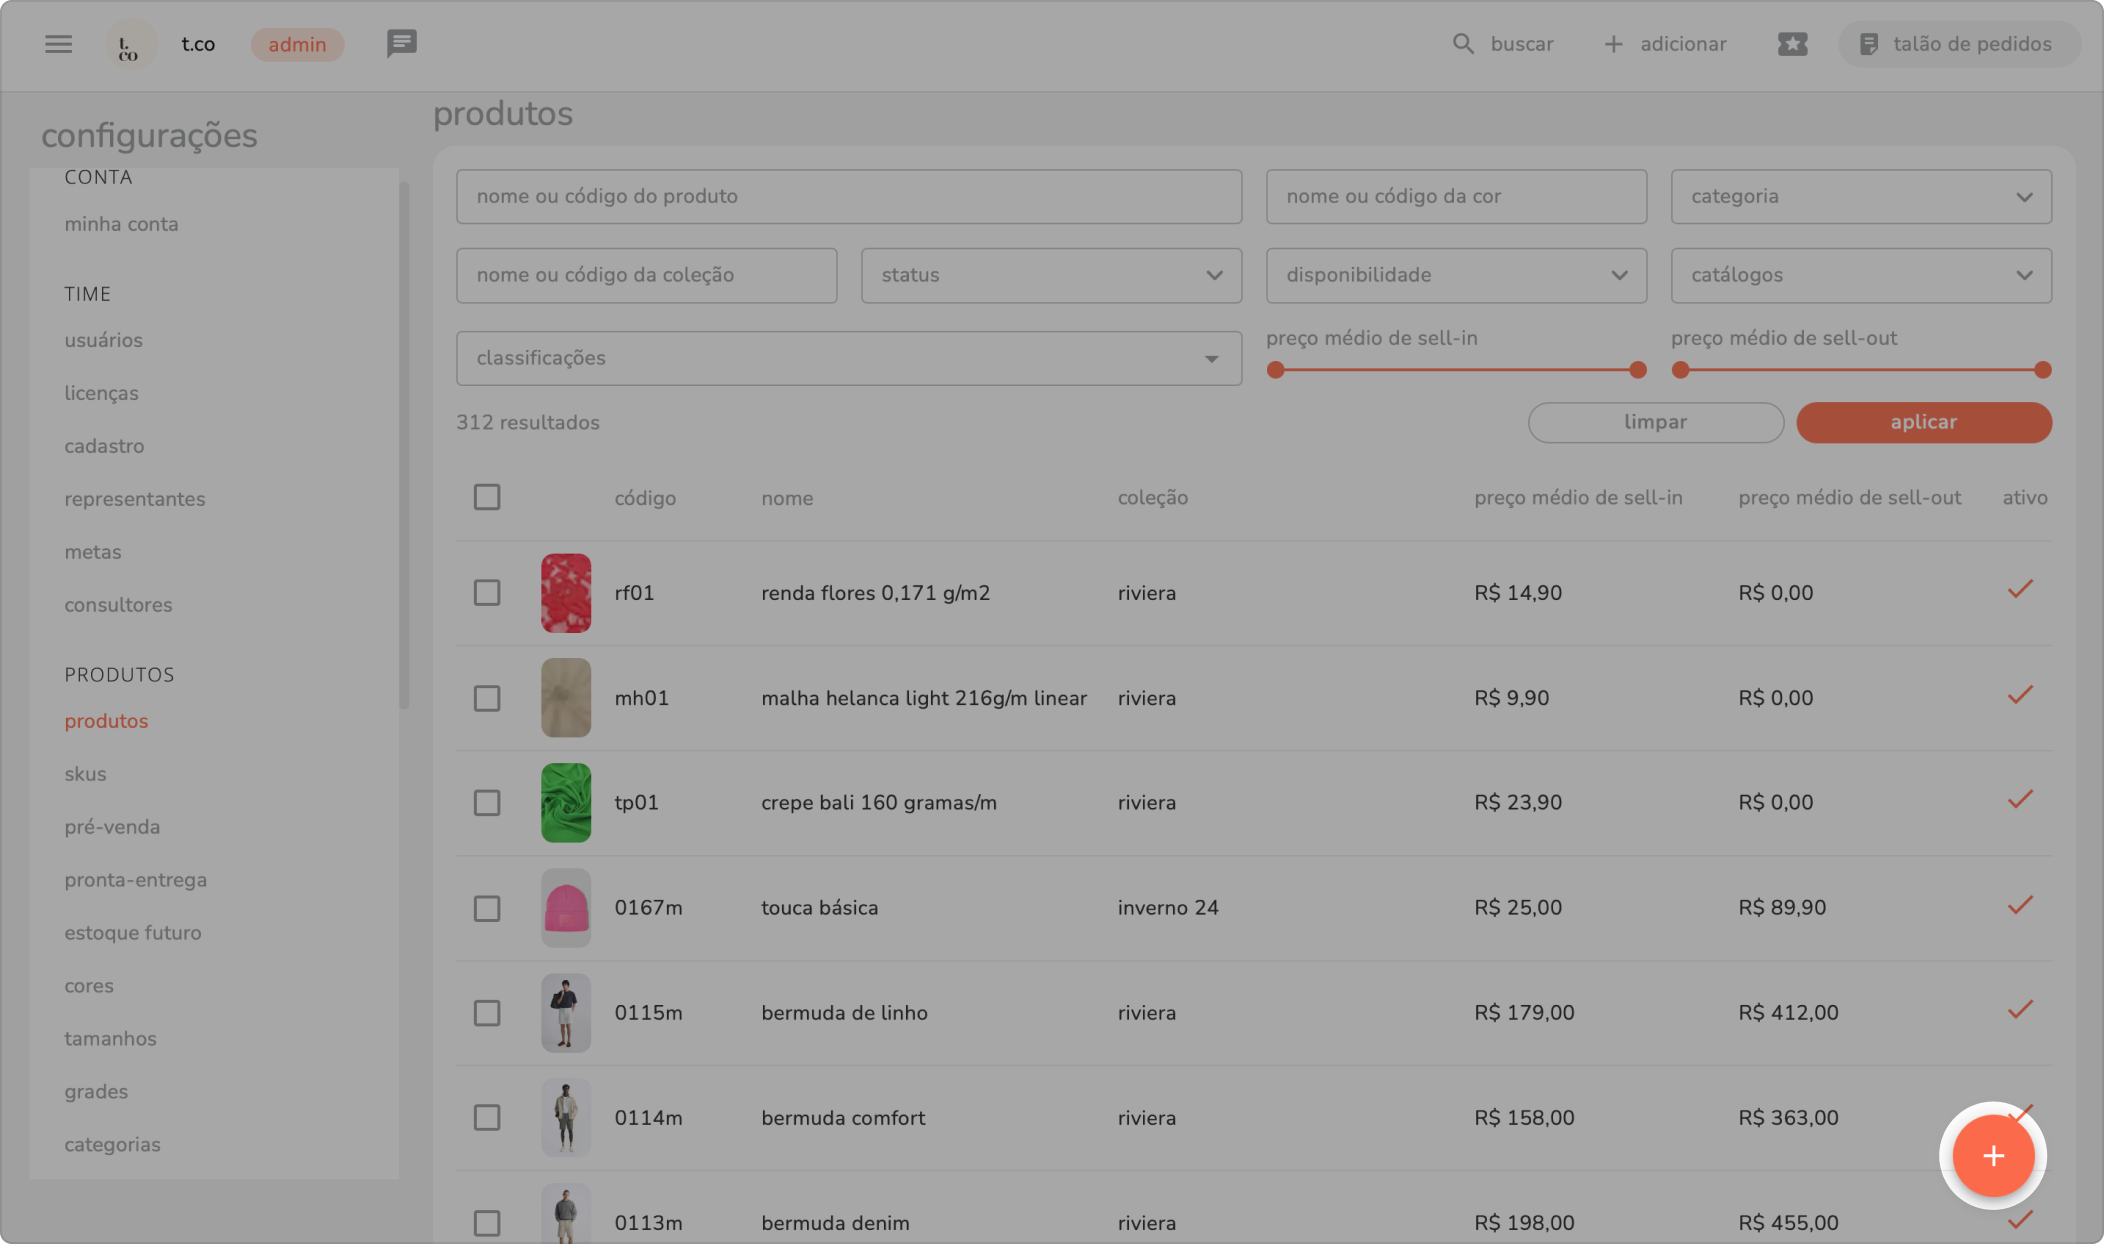This screenshot has height=1244, width=2104.
Task: Check the select-all products checkbox
Action: pyautogui.click(x=487, y=497)
